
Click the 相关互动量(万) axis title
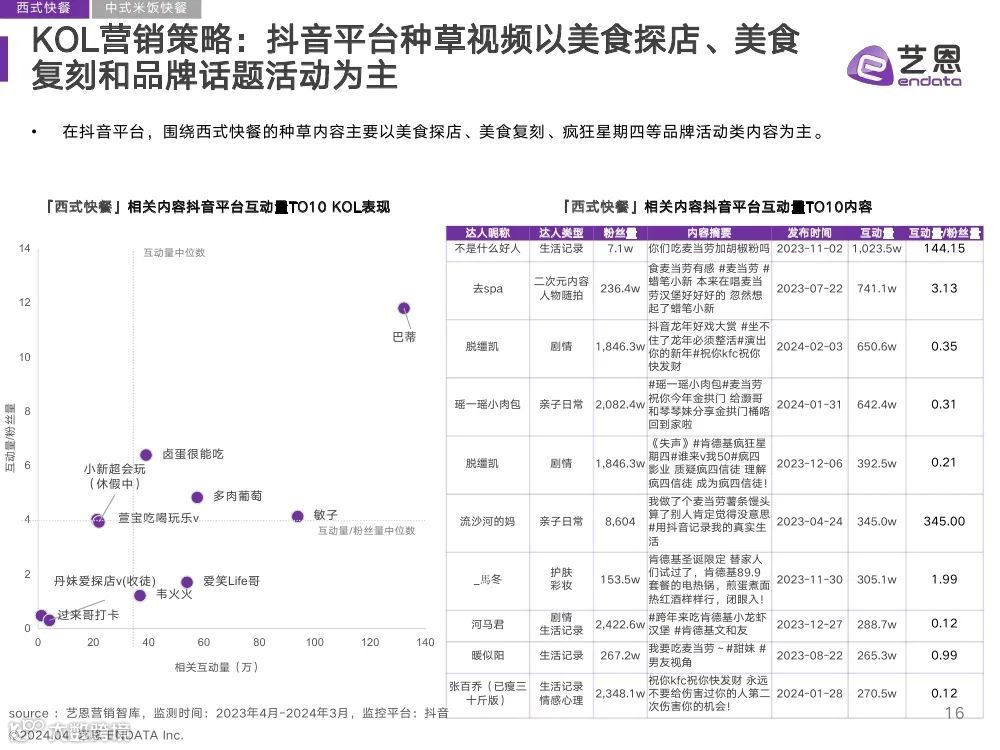[x=217, y=667]
